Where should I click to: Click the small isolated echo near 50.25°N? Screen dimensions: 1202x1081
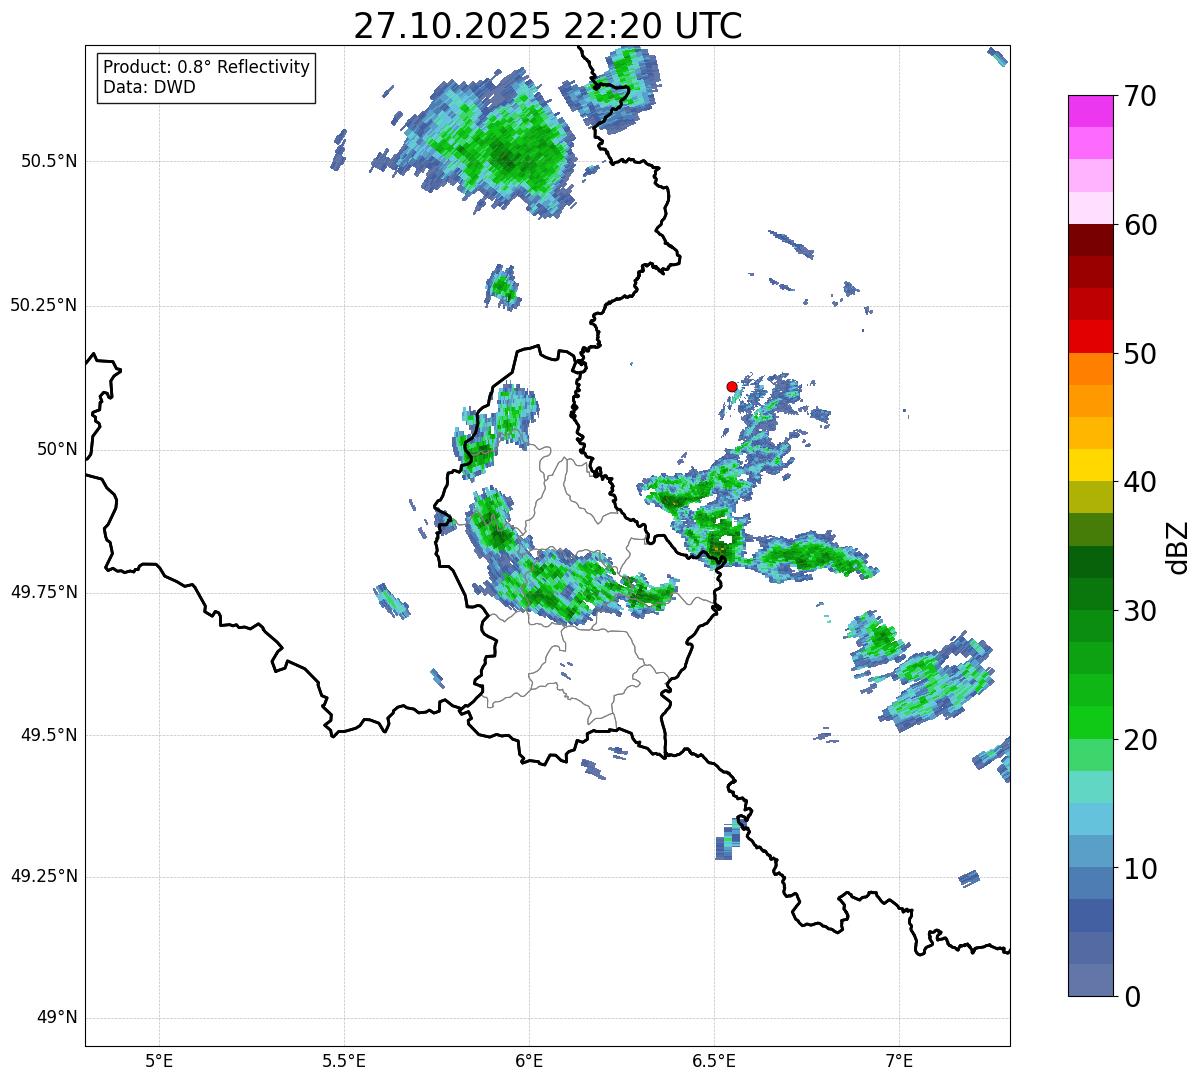502,287
